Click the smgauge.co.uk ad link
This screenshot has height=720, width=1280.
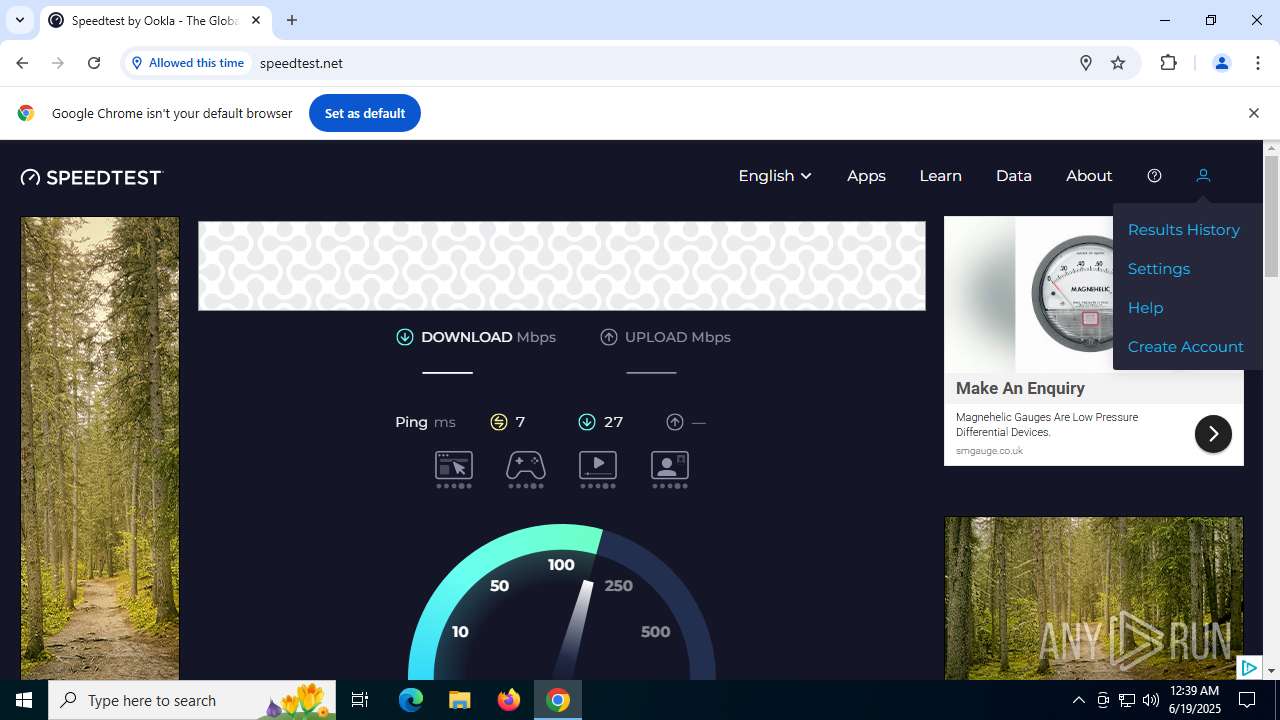pos(989,451)
